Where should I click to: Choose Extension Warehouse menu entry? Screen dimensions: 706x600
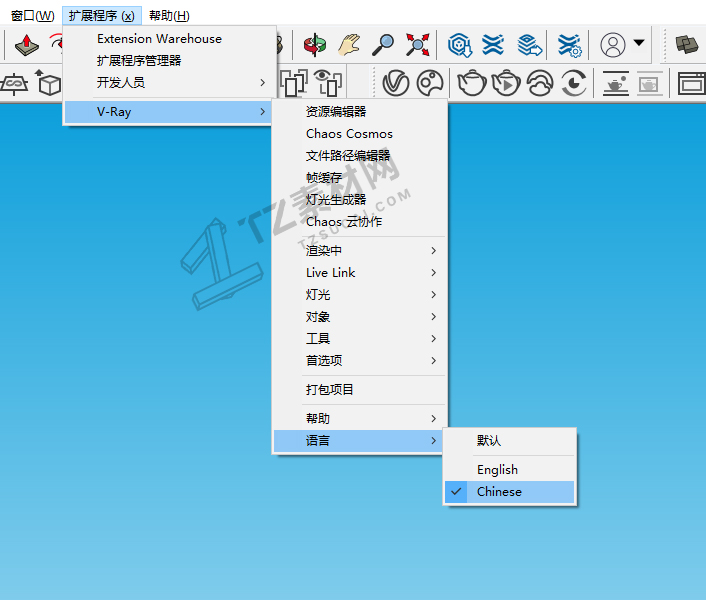point(170,39)
